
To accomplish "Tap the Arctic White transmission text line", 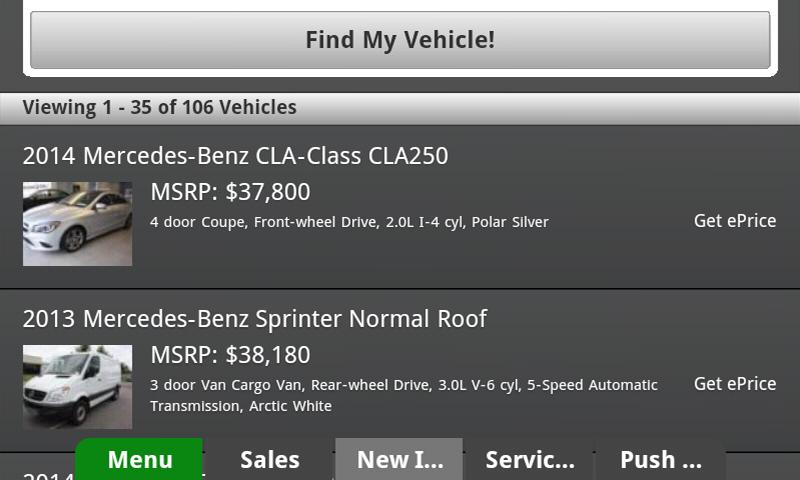I will 240,406.
